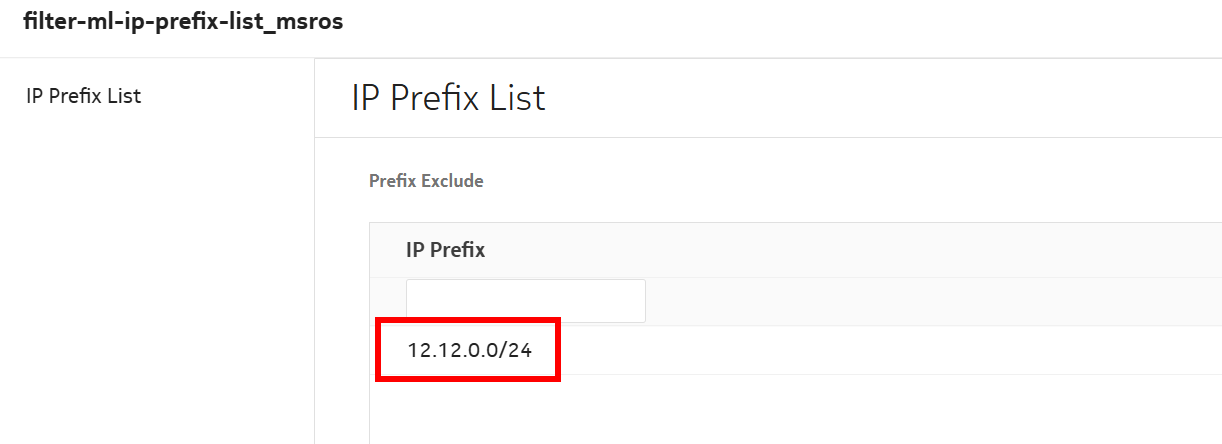Click the divider between sidebar and main panel
1222x444 pixels.
click(314, 250)
